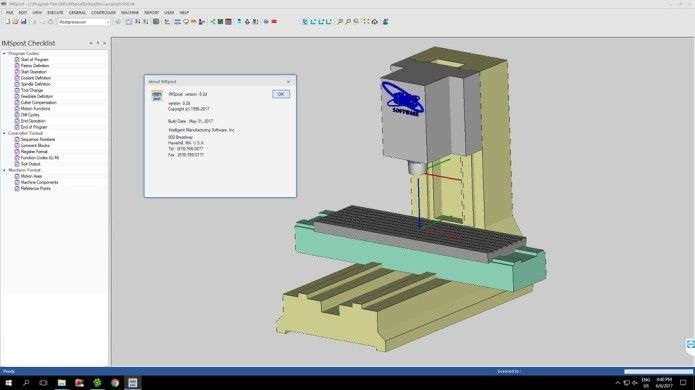Click the red icon ending the main toolbar
The width and height of the screenshot is (695, 390).
point(274,22)
